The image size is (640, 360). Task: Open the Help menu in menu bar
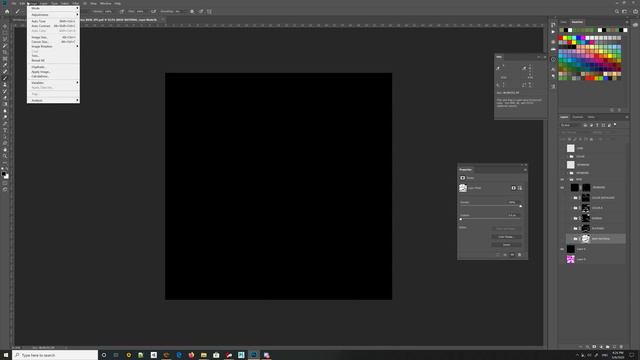click(118, 3)
